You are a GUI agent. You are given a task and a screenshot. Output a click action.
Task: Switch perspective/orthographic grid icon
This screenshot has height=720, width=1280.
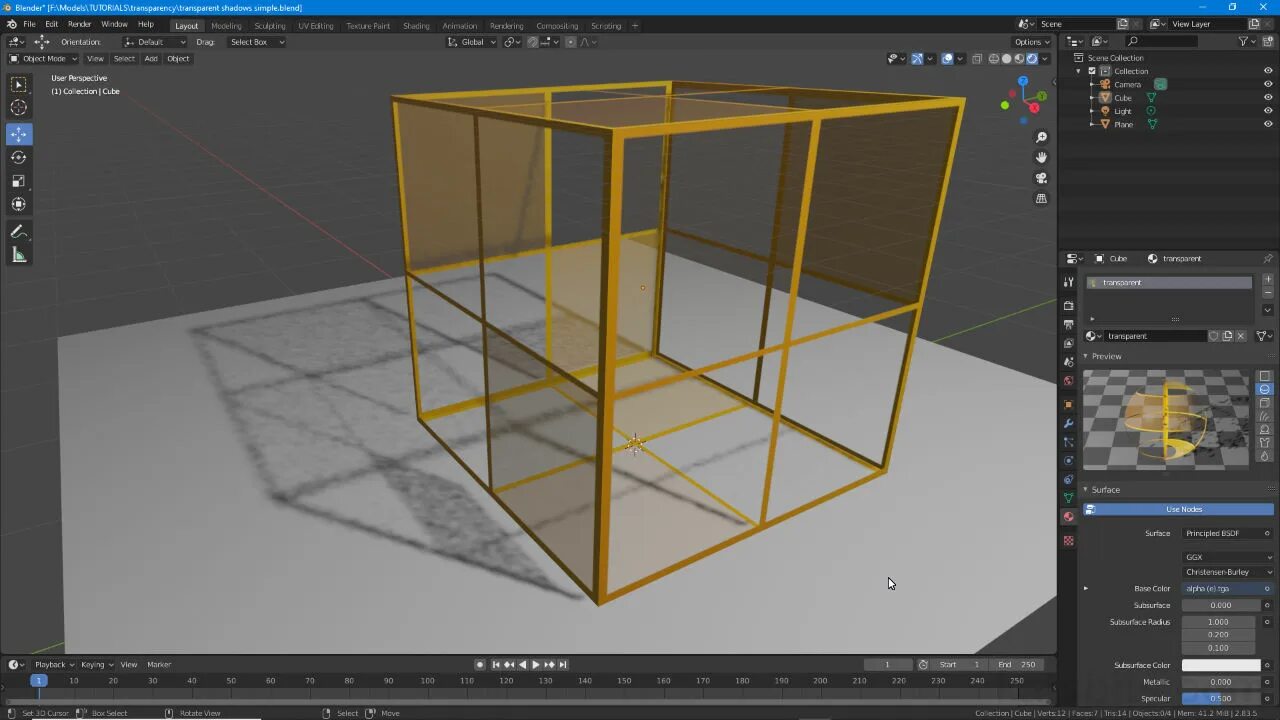[1041, 198]
